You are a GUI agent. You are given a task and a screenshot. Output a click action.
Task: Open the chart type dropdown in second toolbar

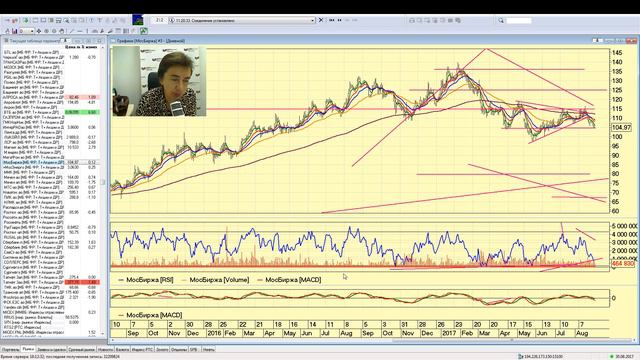click(x=27, y=31)
